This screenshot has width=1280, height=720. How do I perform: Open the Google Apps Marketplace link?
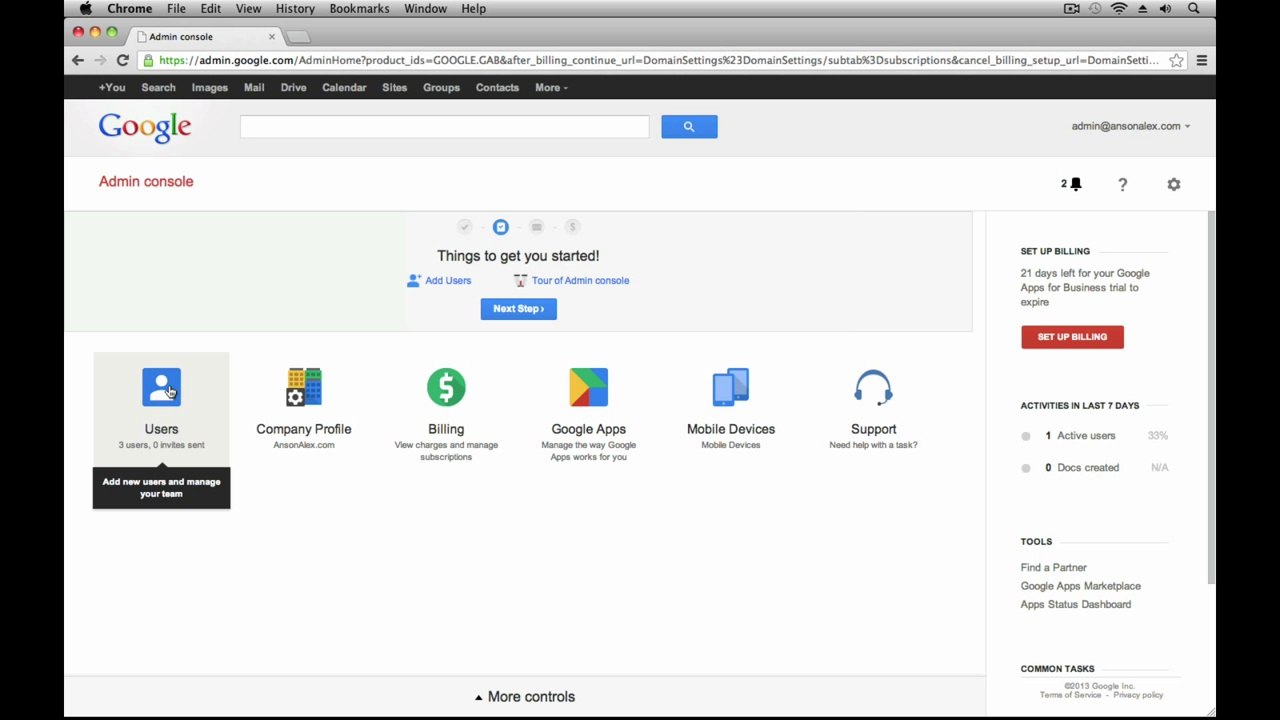(1080, 586)
